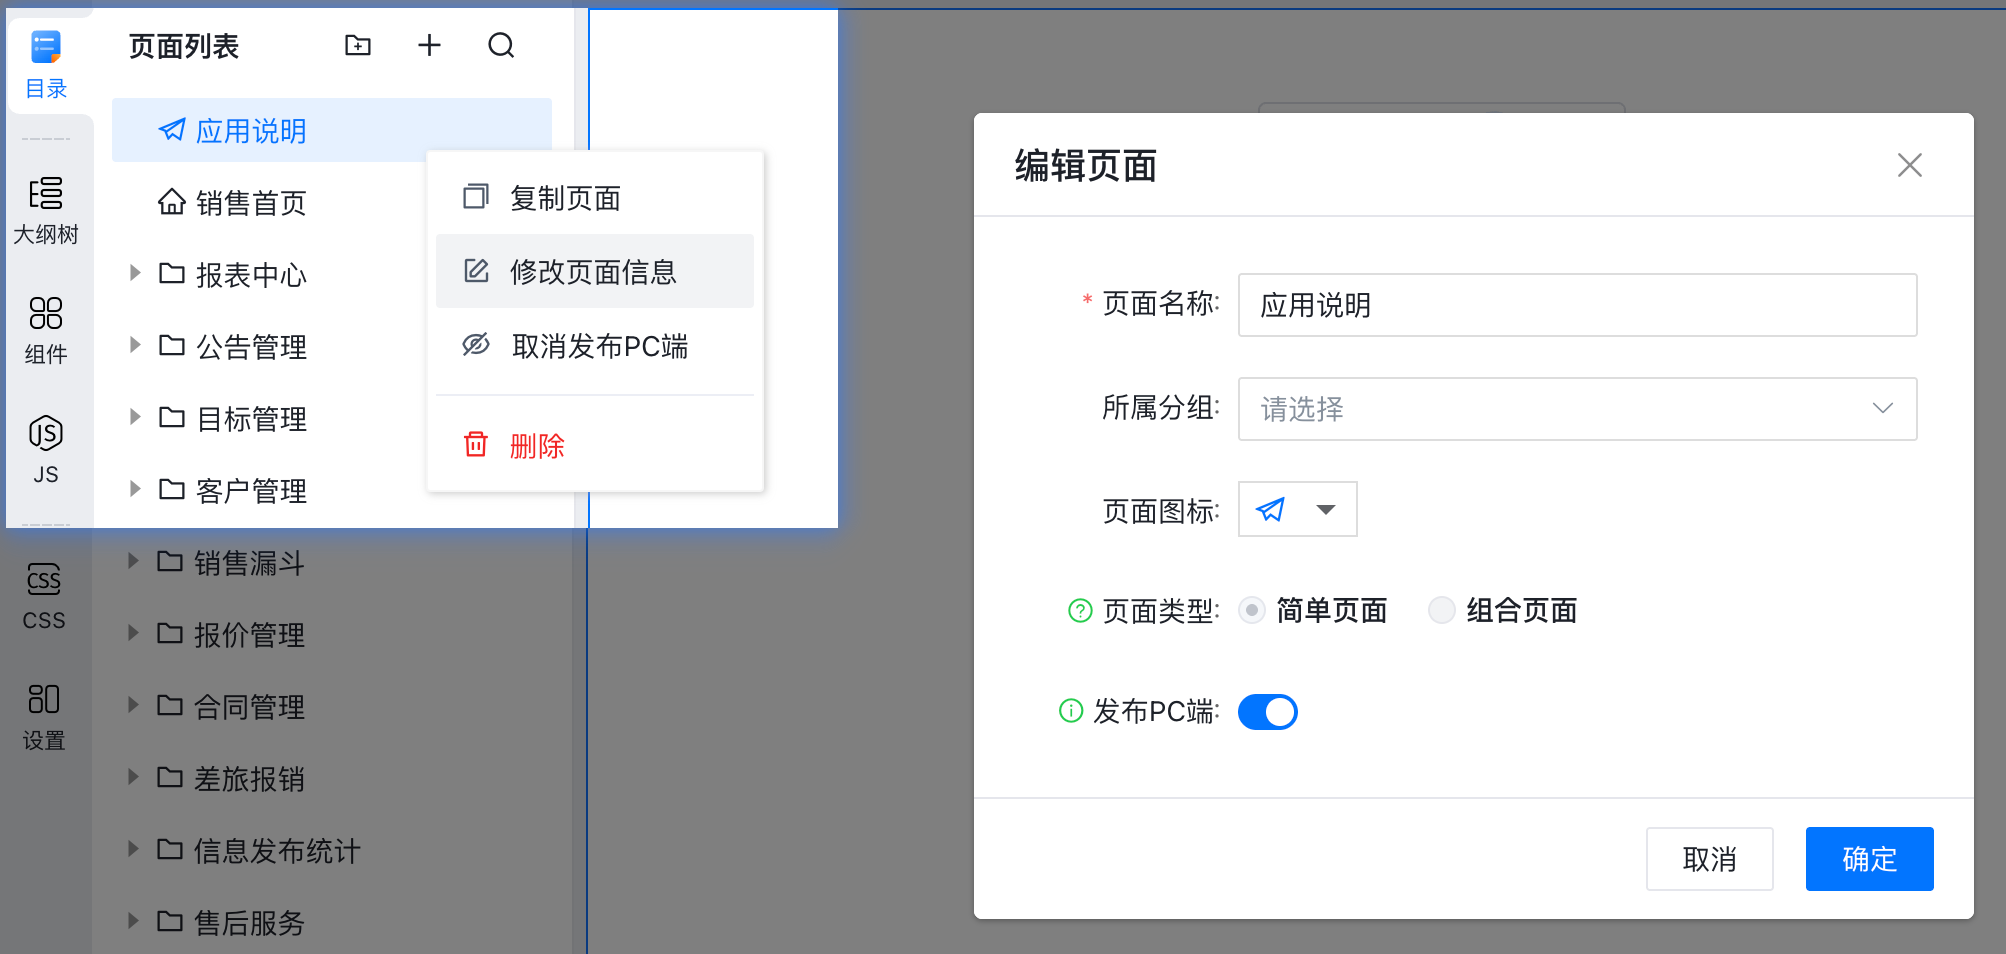Expand the 报表中心 folder
This screenshot has height=954, width=2006.
(135, 274)
